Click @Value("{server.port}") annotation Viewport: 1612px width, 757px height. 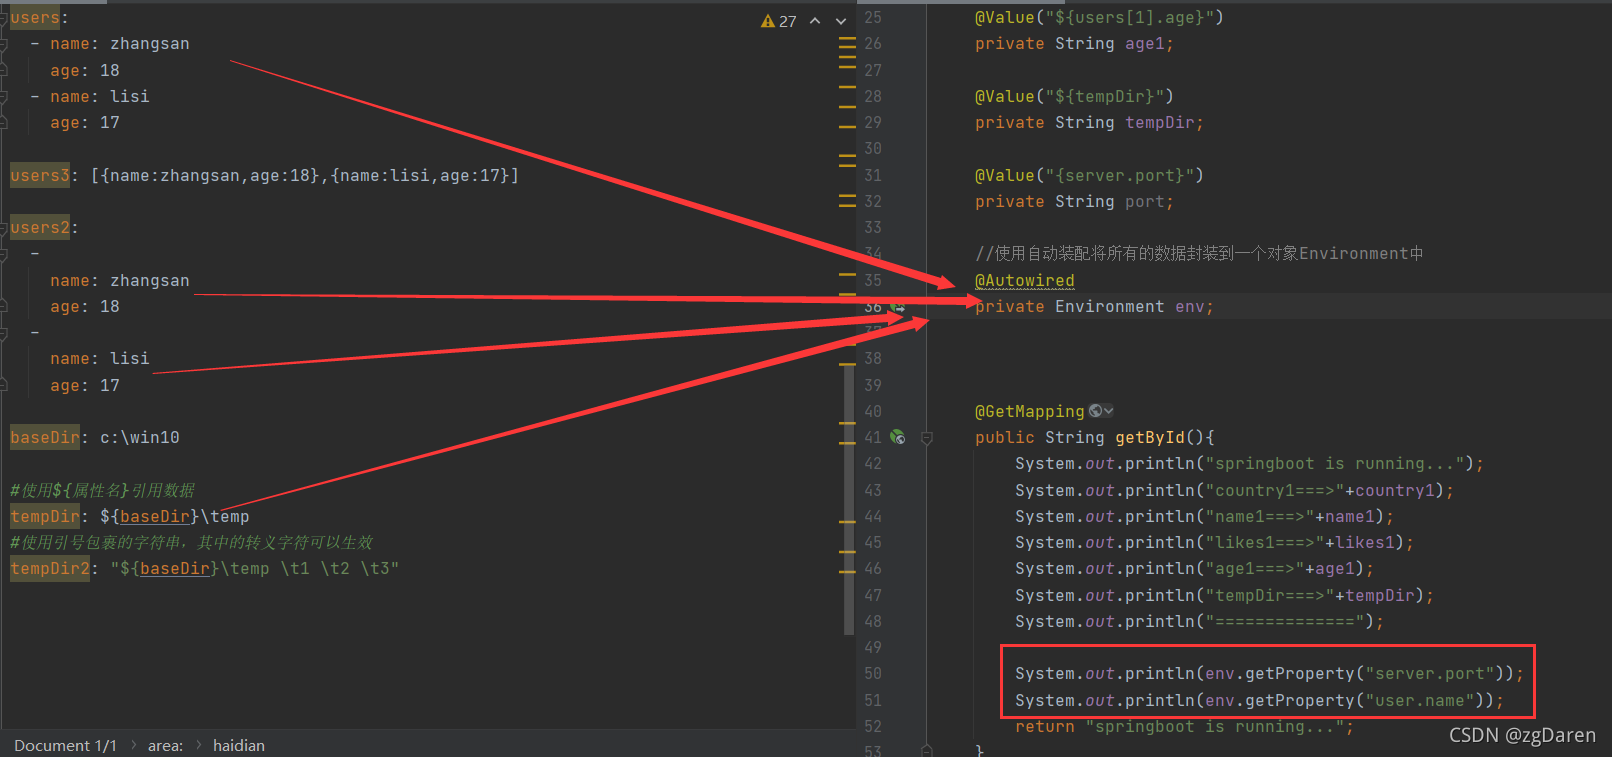(x=1090, y=175)
